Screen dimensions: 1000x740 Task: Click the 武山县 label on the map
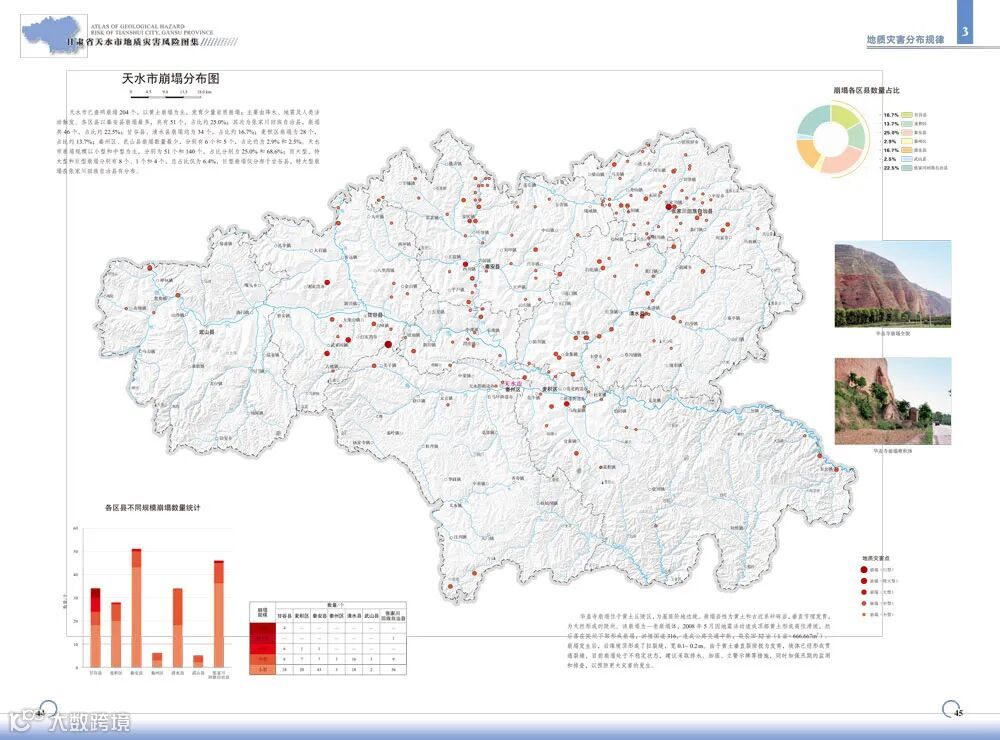click(206, 332)
